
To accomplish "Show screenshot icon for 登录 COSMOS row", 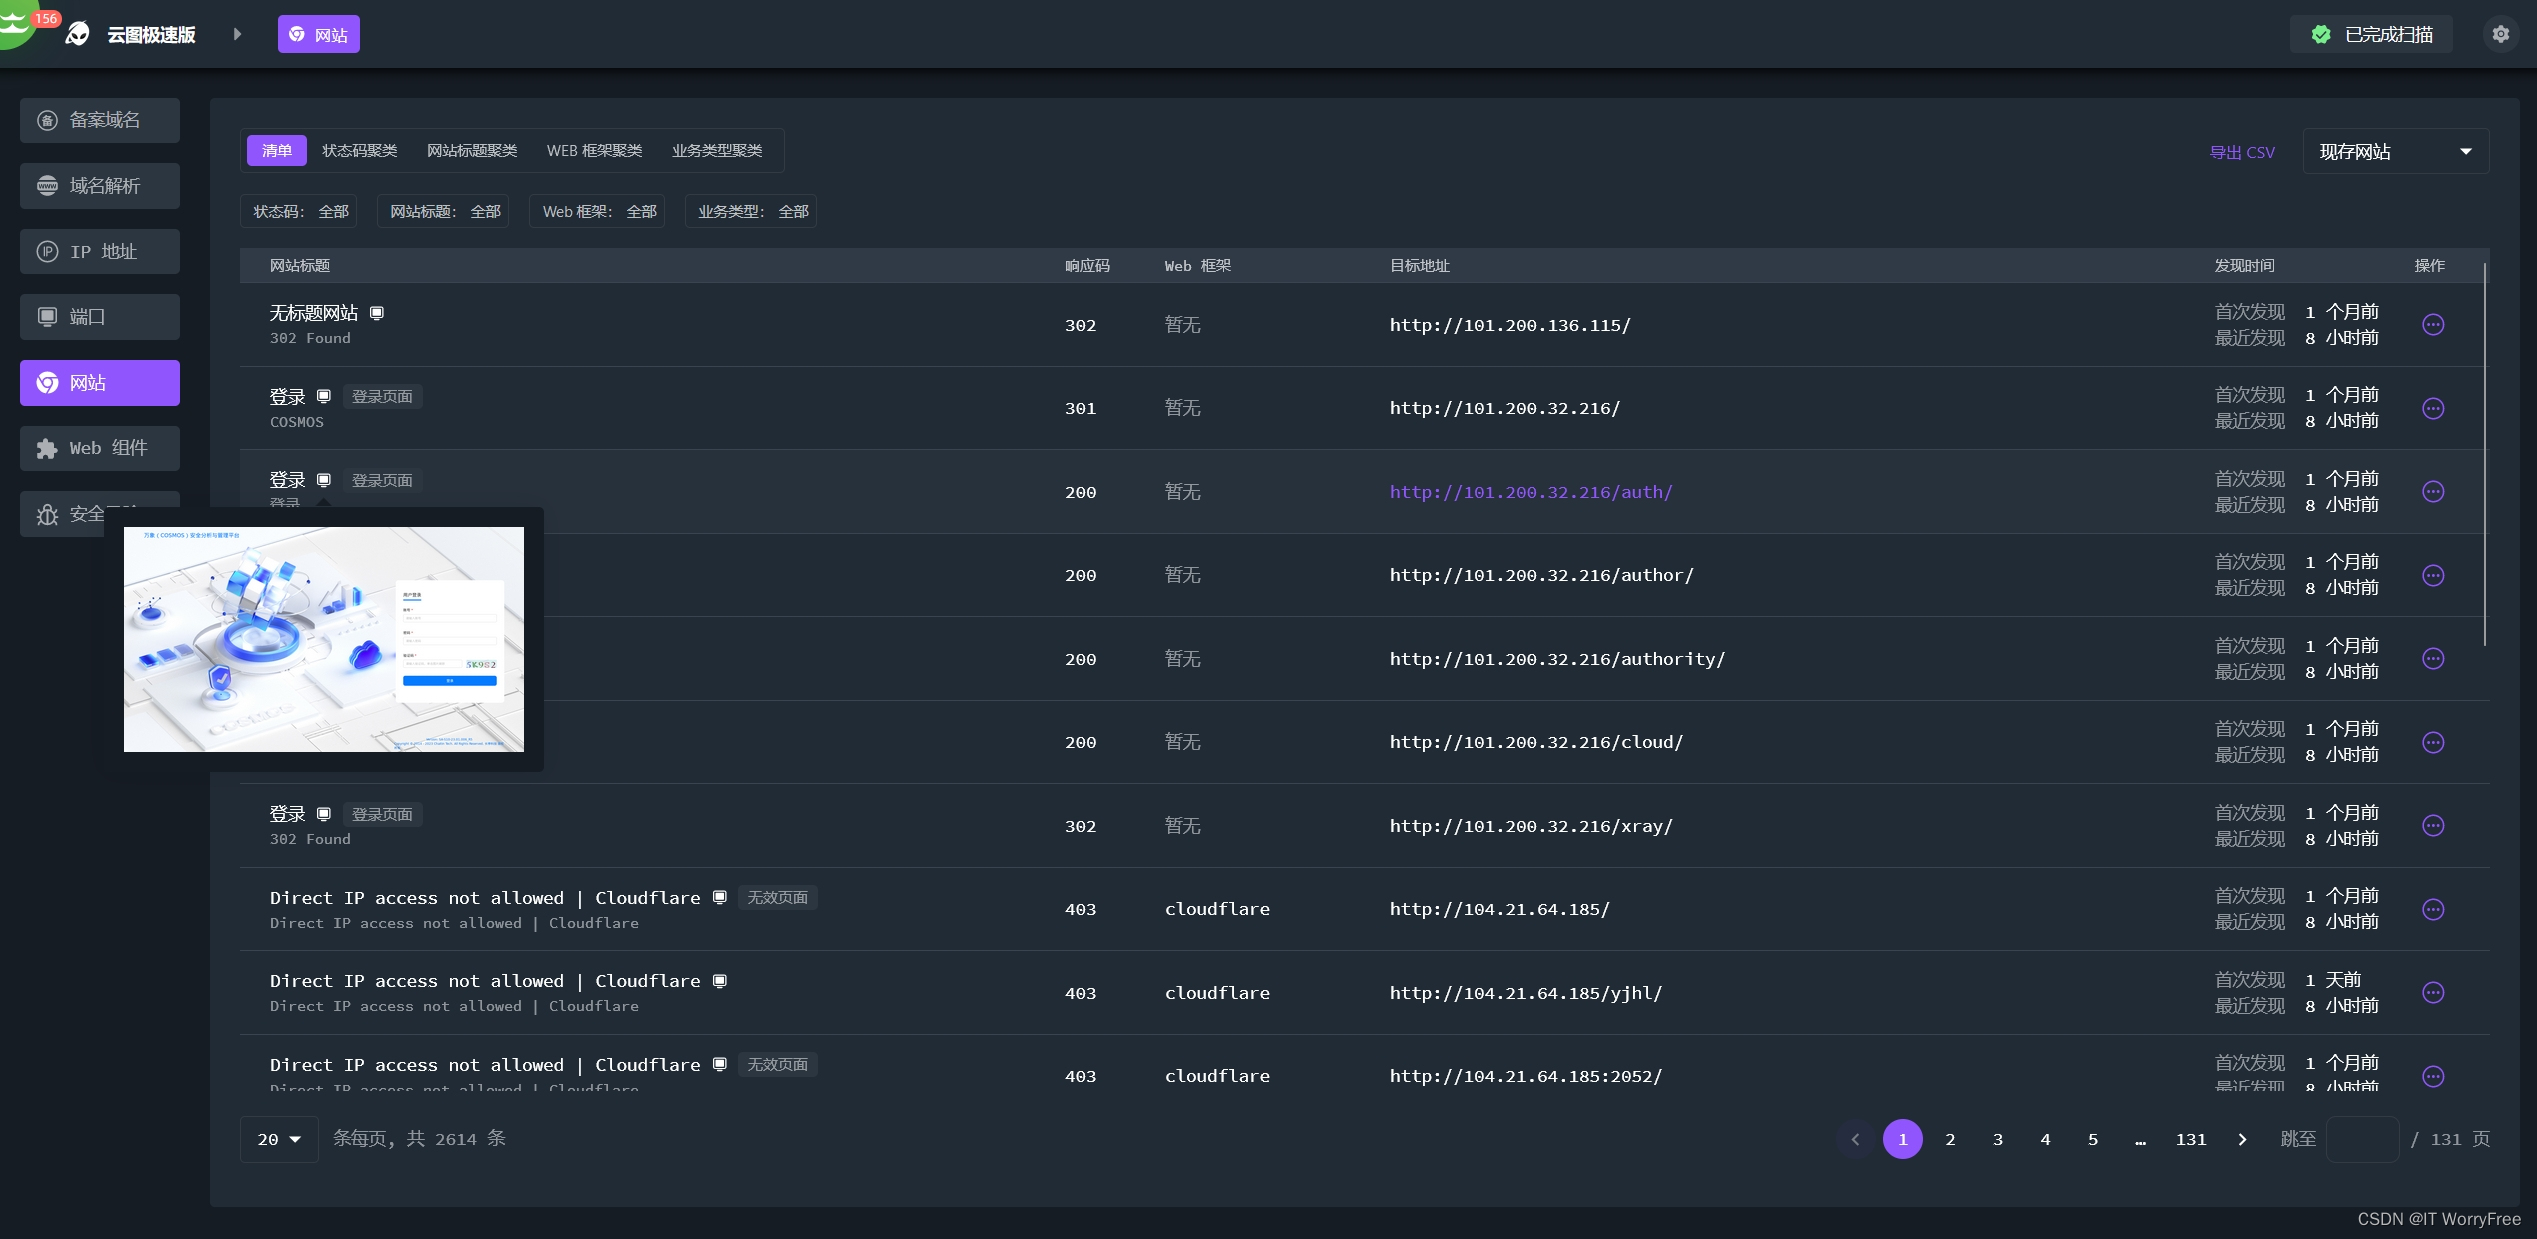I will [x=324, y=397].
